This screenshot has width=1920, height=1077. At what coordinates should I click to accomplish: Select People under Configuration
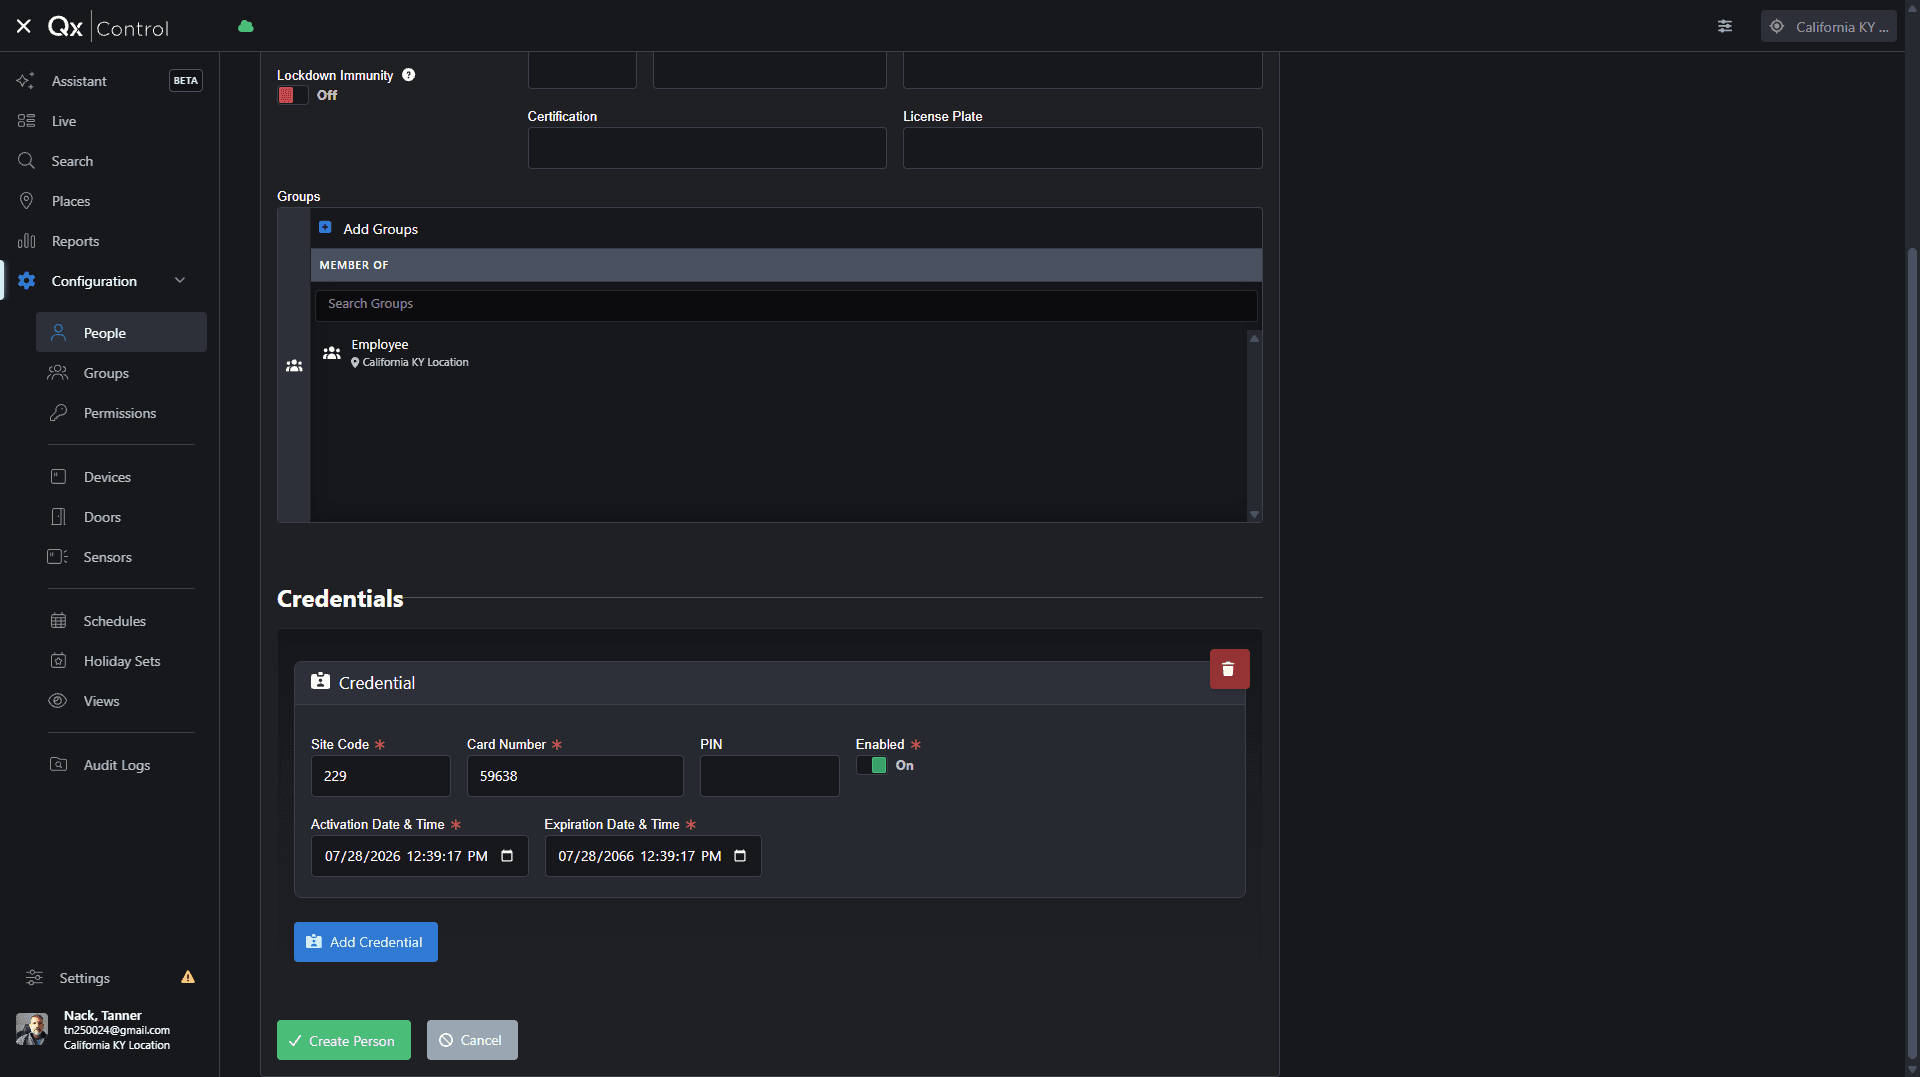pyautogui.click(x=121, y=333)
